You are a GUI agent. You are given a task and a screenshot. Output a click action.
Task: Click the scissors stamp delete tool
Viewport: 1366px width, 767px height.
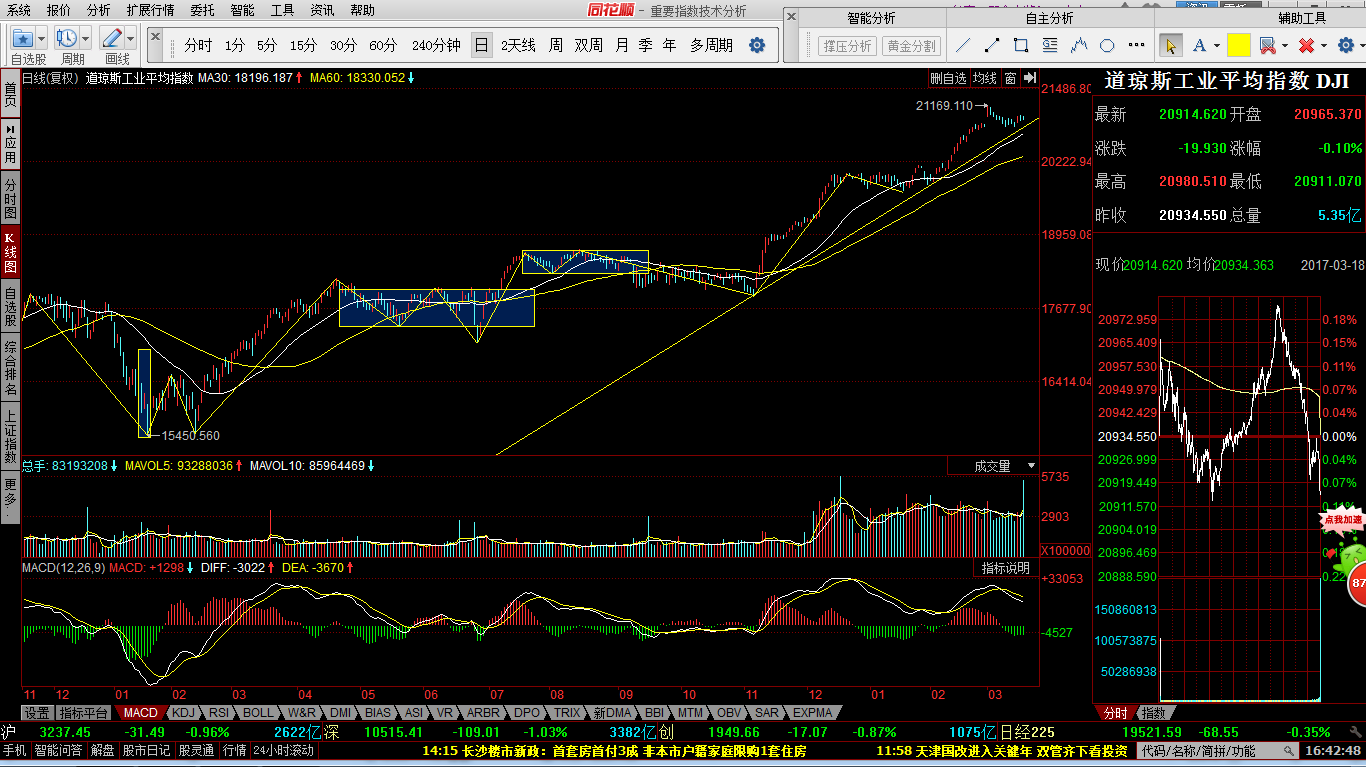1266,45
